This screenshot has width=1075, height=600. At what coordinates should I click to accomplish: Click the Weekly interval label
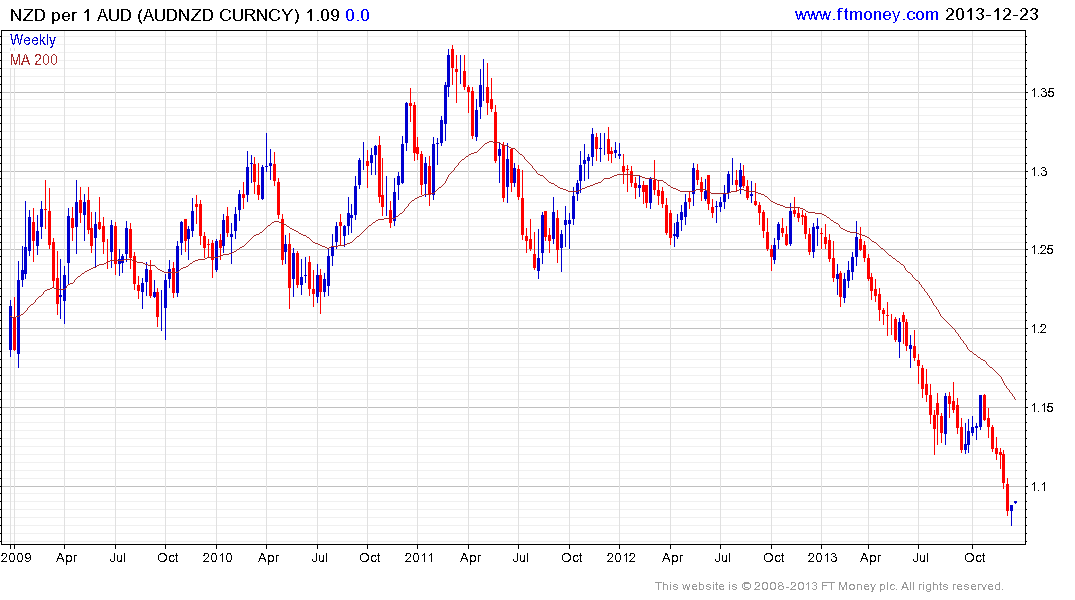[x=33, y=41]
